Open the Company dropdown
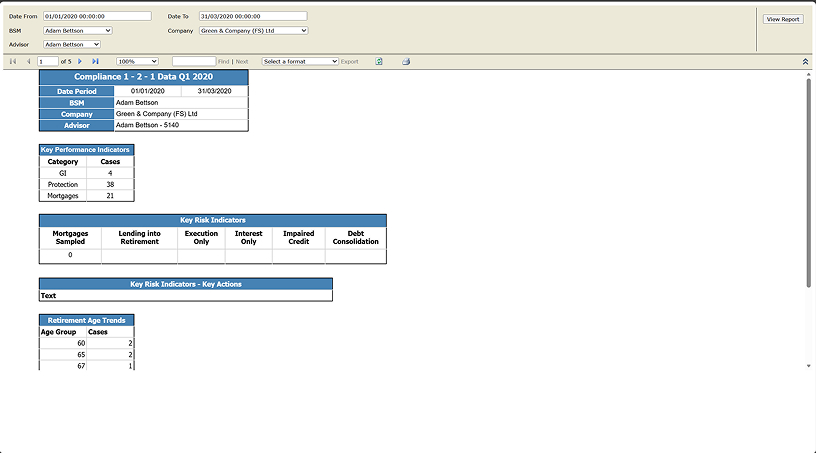Viewport: 816px width, 453px height. click(x=253, y=31)
